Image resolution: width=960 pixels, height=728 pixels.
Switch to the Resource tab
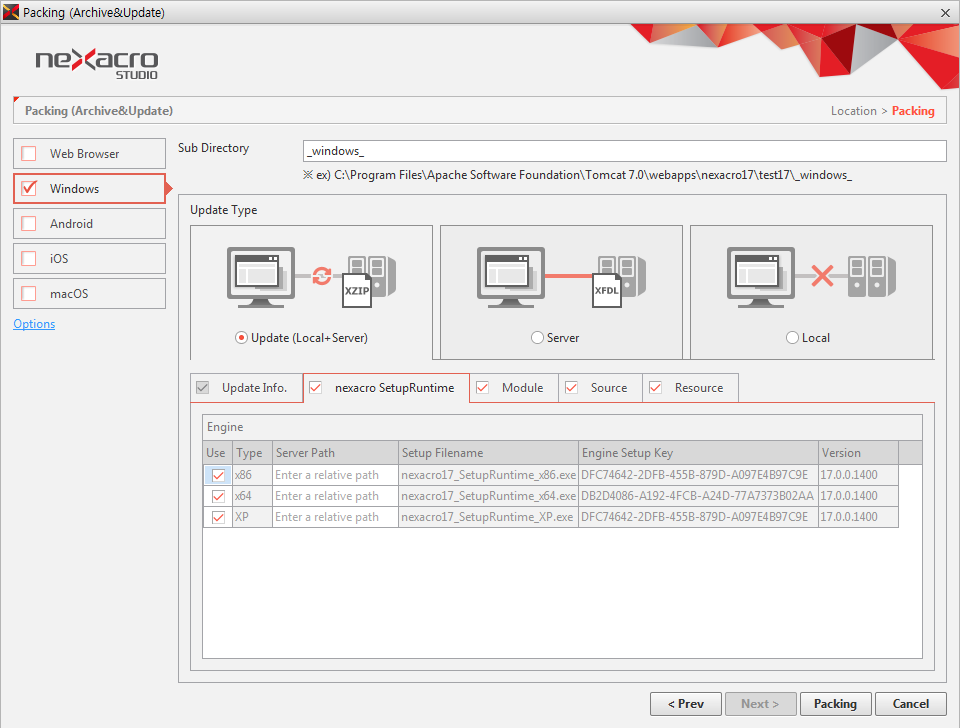pos(689,388)
